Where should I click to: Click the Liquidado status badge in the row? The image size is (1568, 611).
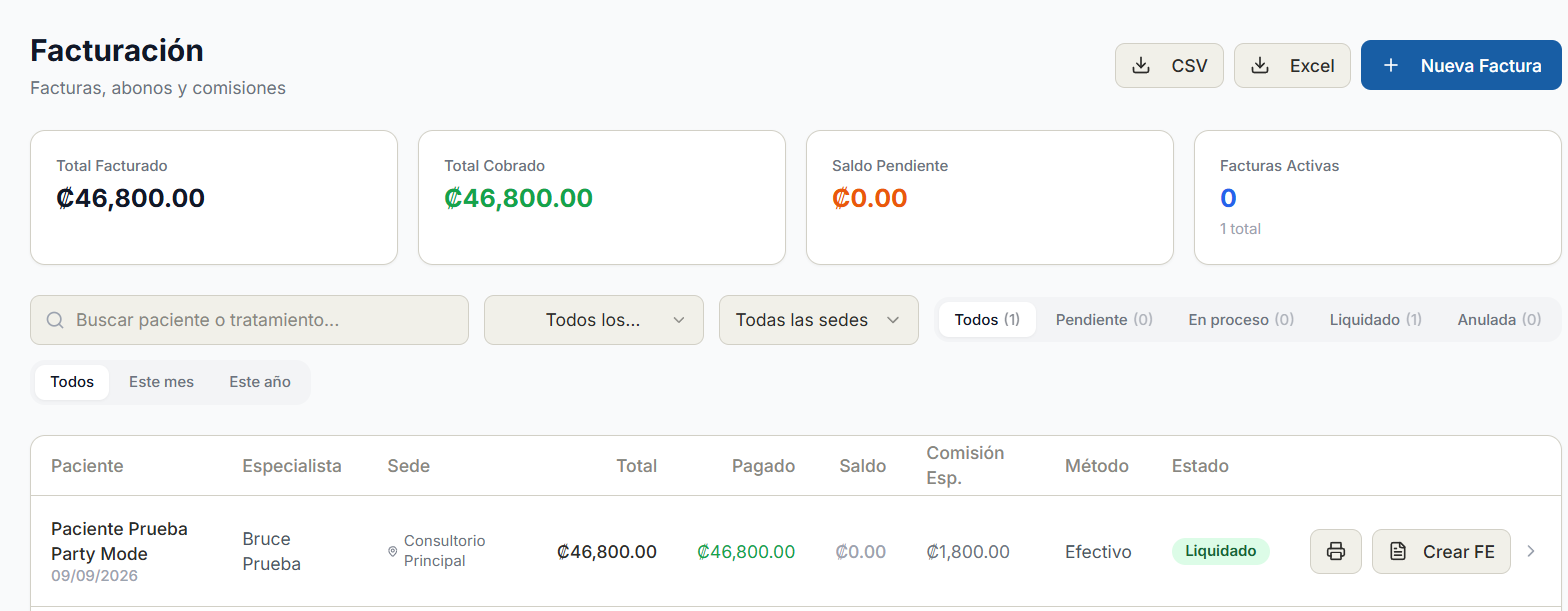coord(1221,551)
